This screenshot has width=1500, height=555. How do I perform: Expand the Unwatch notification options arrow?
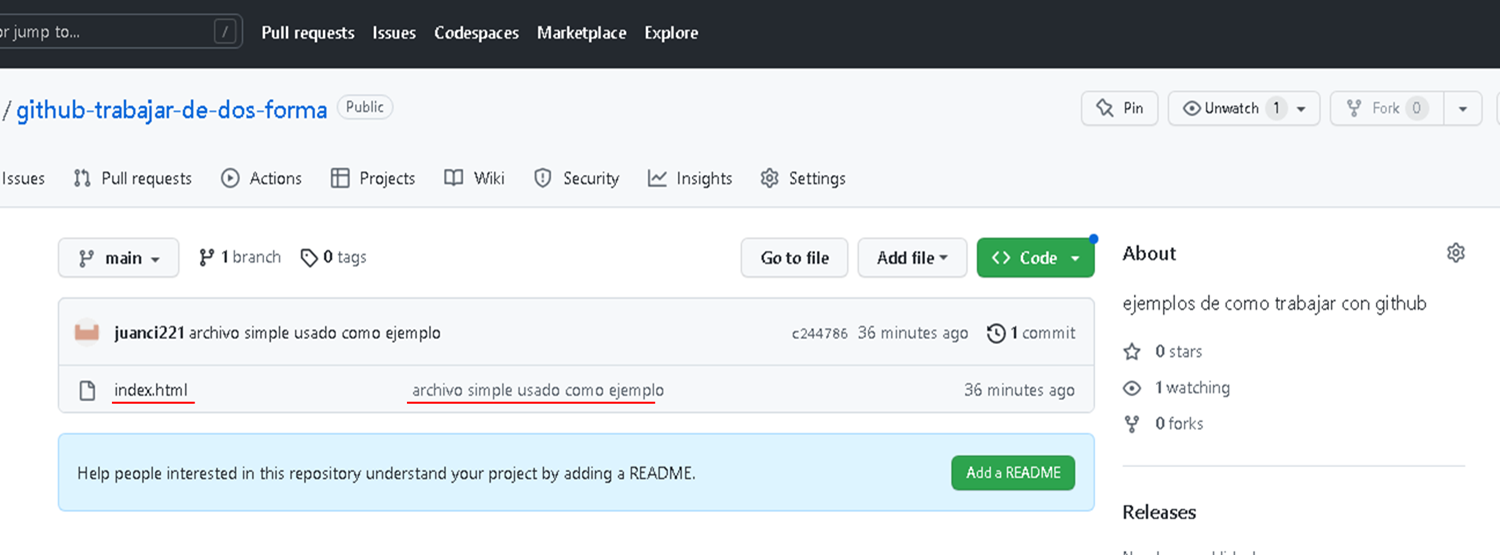tap(1301, 108)
